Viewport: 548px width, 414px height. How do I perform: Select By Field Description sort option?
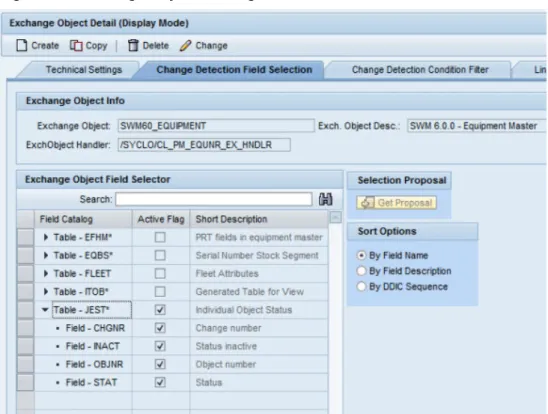click(361, 271)
